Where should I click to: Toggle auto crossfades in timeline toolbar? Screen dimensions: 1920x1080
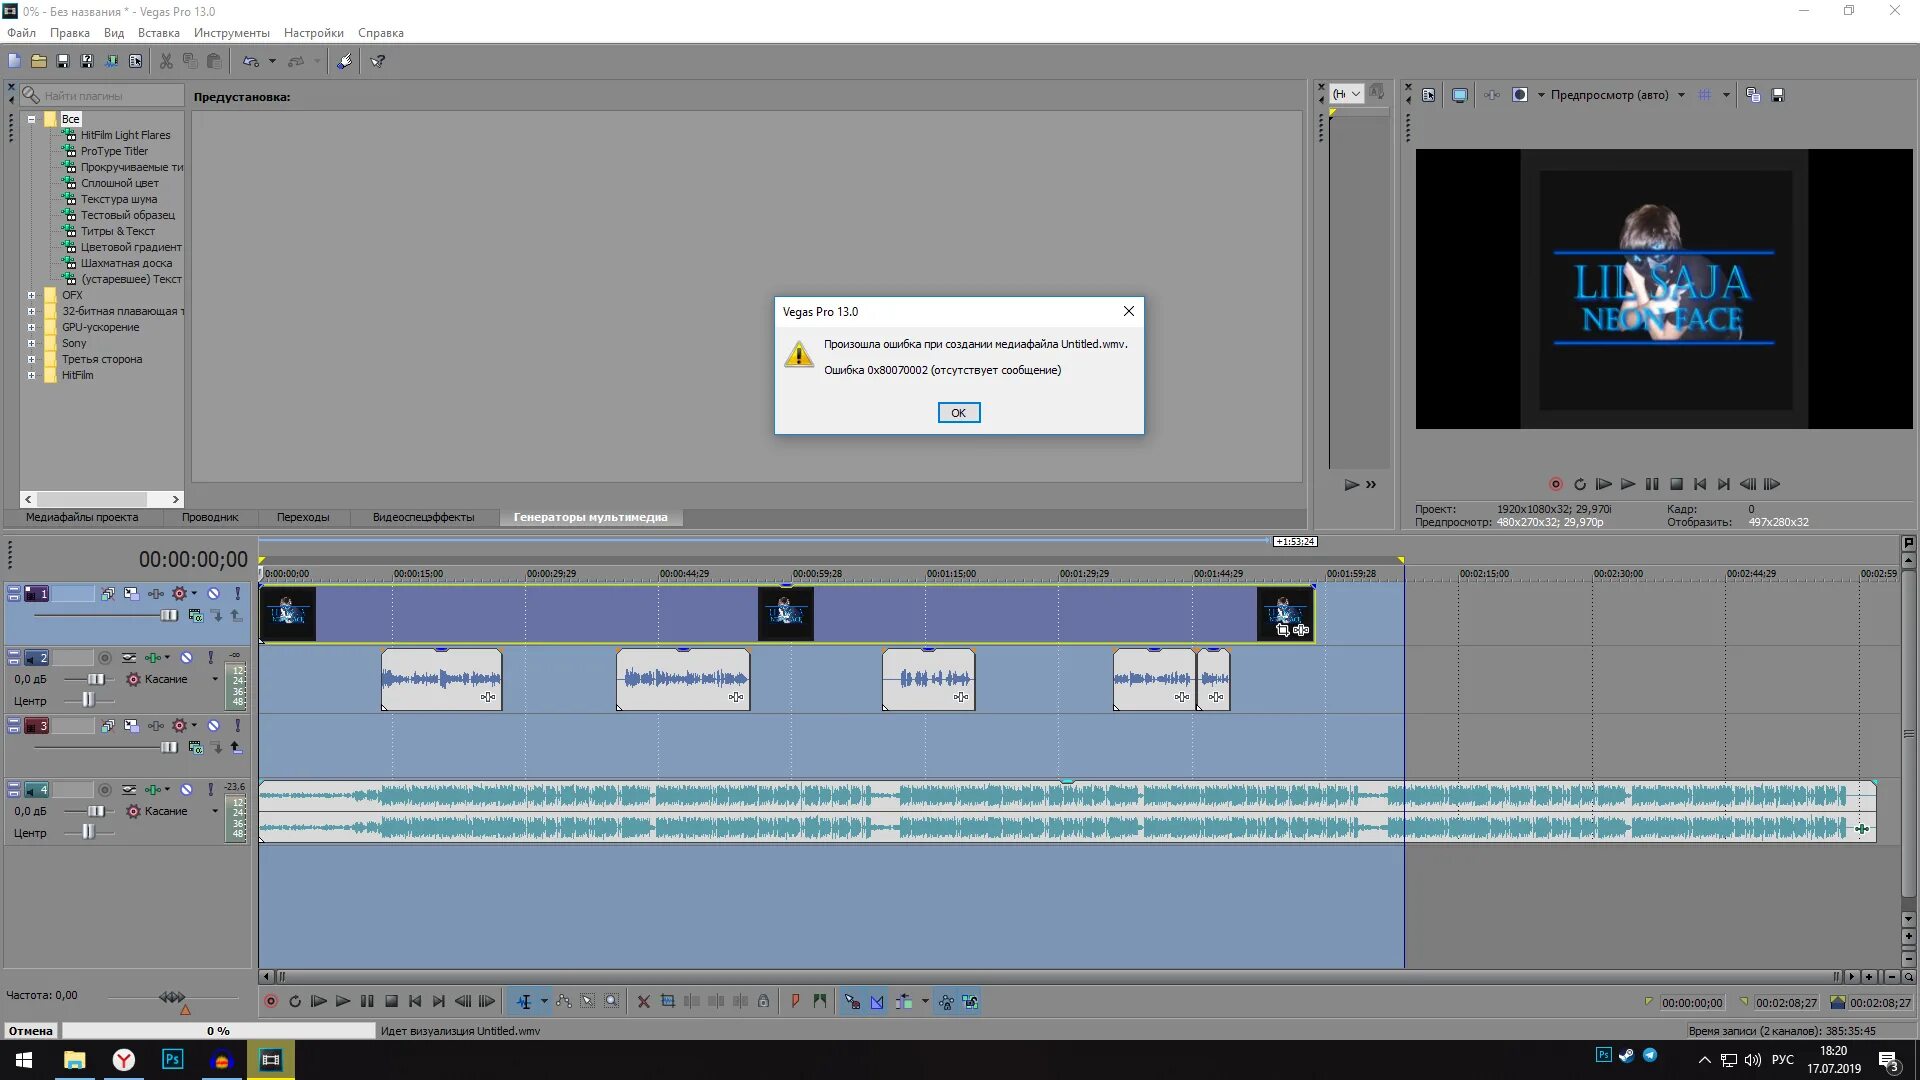click(877, 1002)
